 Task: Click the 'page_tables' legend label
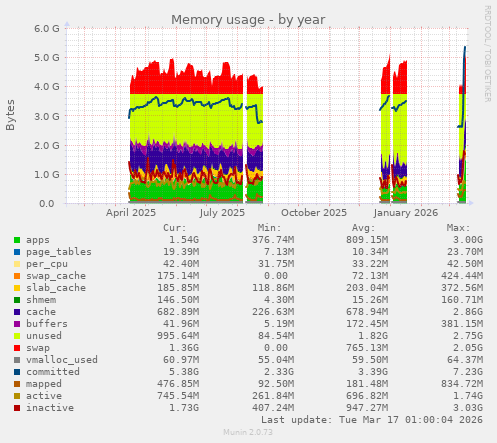tap(59, 252)
